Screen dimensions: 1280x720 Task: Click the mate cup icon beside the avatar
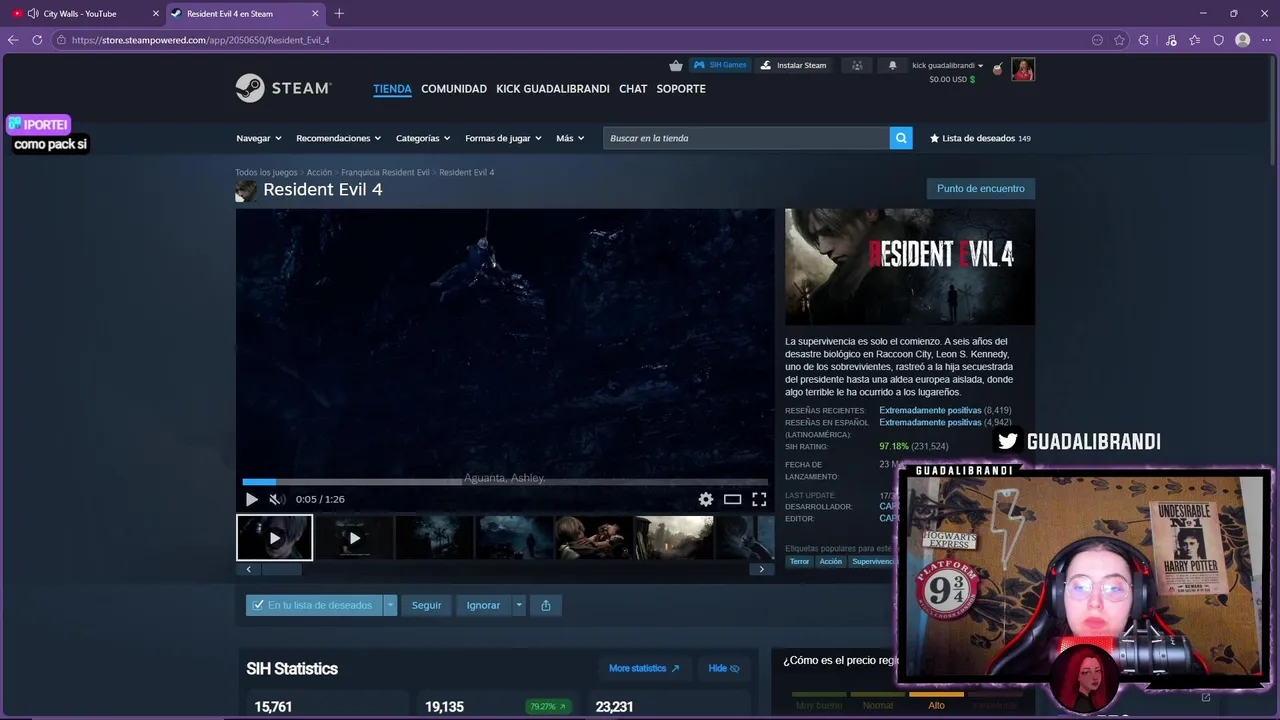pyautogui.click(x=996, y=69)
